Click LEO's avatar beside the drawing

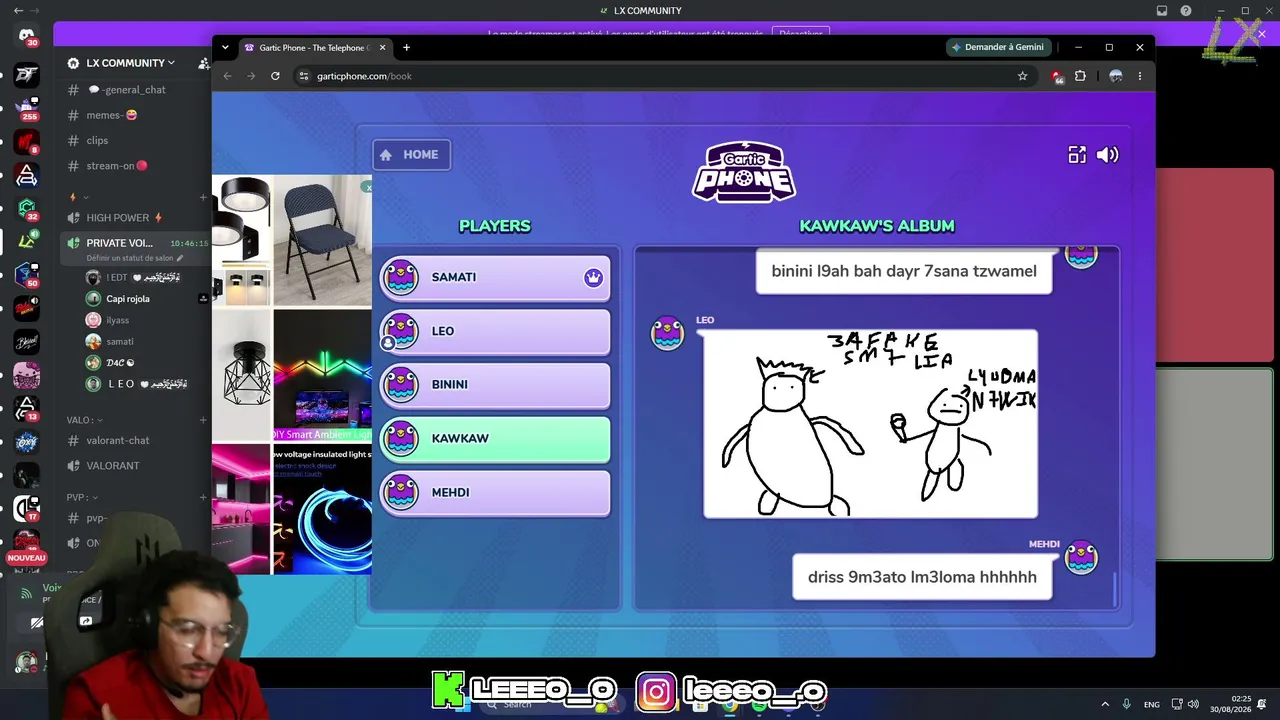pyautogui.click(x=667, y=334)
